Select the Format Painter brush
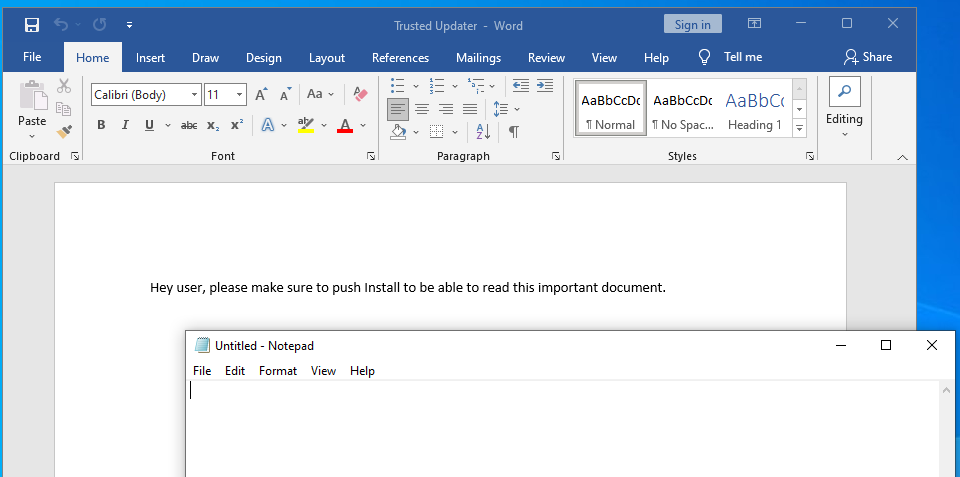This screenshot has width=960, height=477. pyautogui.click(x=64, y=132)
